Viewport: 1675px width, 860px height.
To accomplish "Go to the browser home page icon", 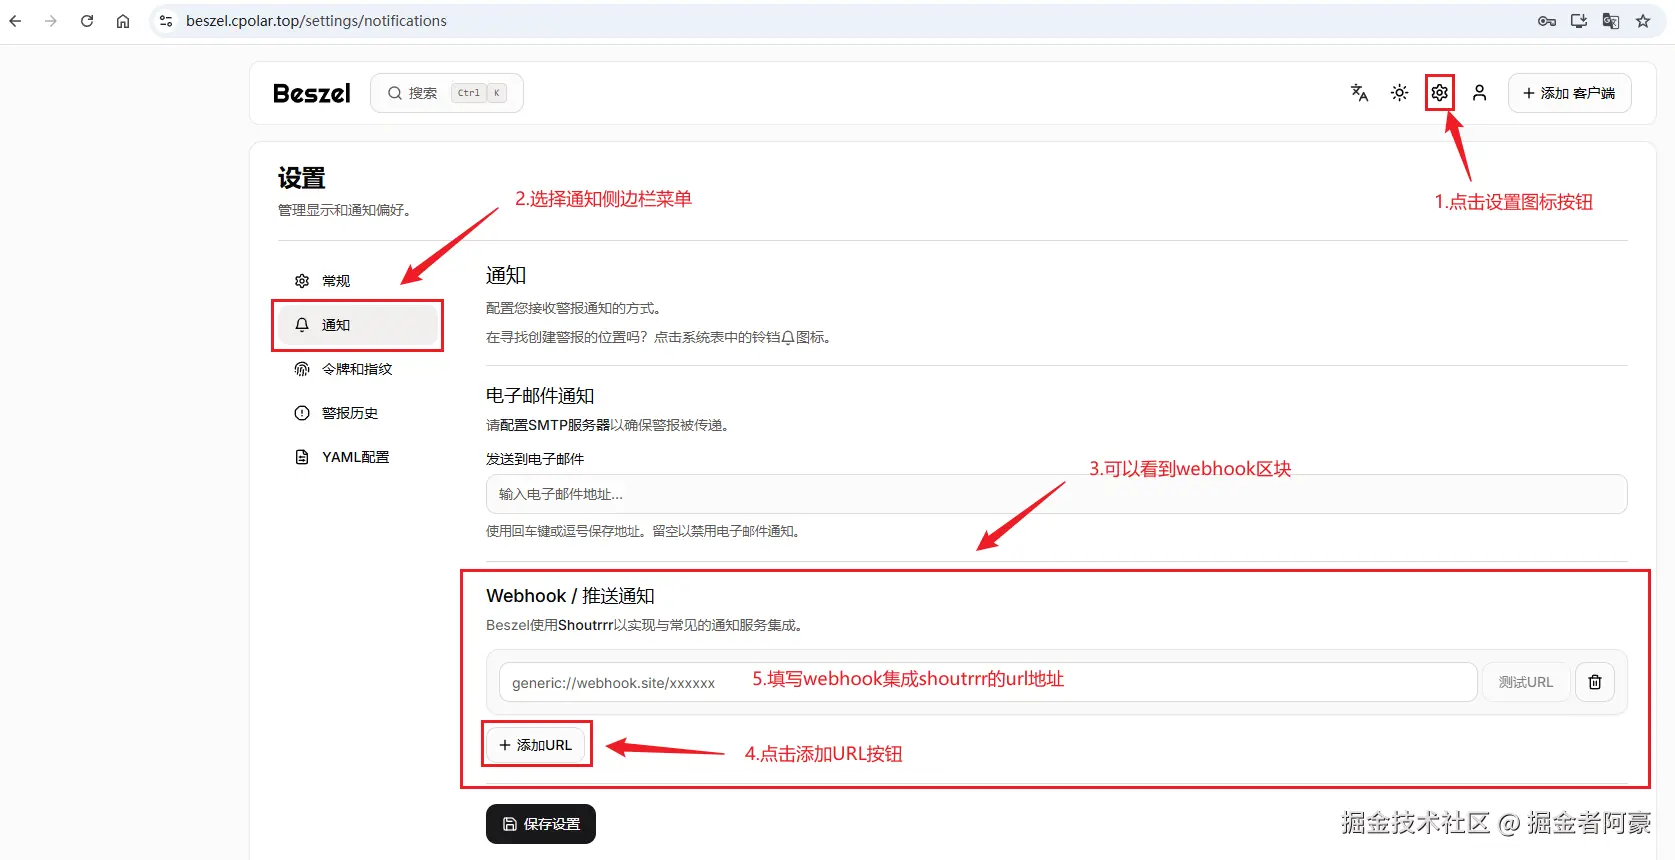I will click(x=123, y=21).
